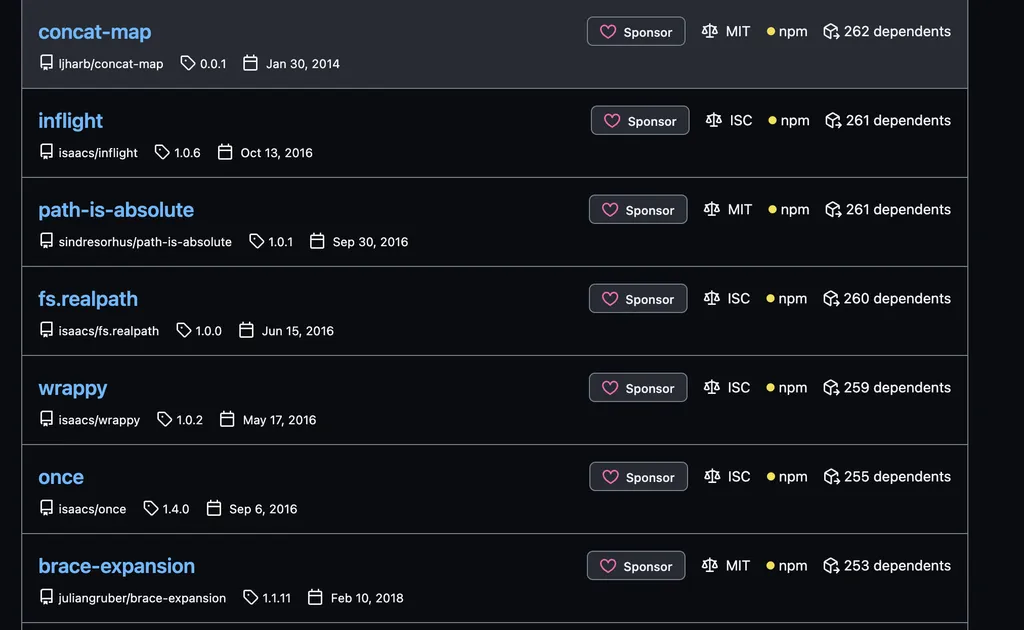Open the isaacs/once repository link

click(x=92, y=509)
